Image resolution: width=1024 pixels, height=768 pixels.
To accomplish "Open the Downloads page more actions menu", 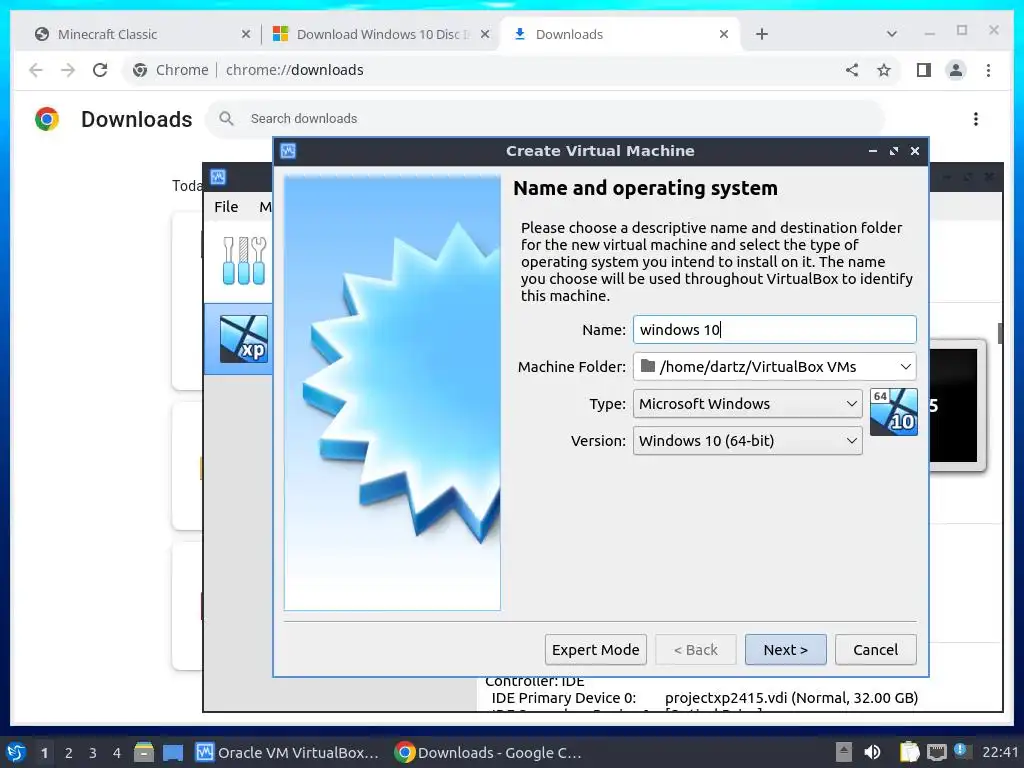I will tap(976, 119).
